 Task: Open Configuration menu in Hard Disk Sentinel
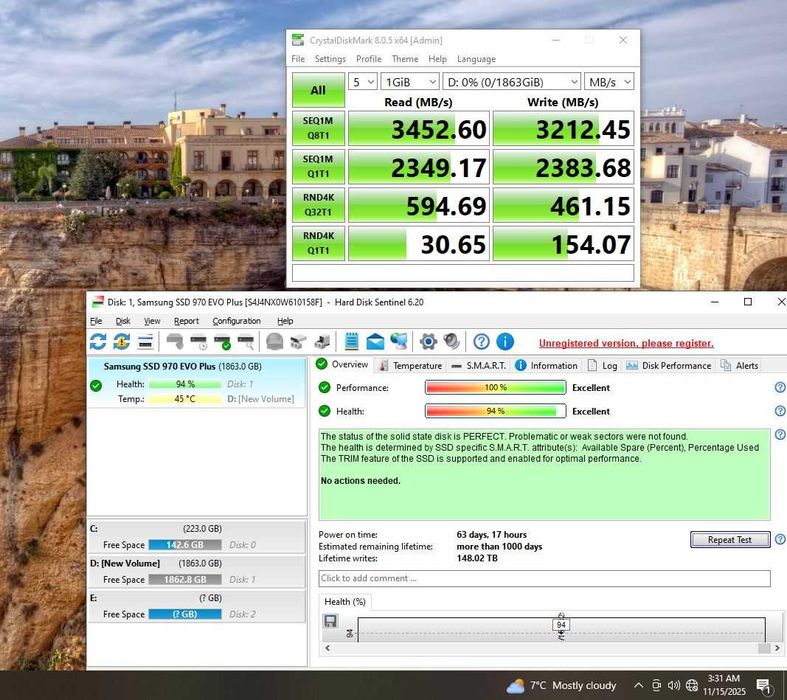pos(236,321)
